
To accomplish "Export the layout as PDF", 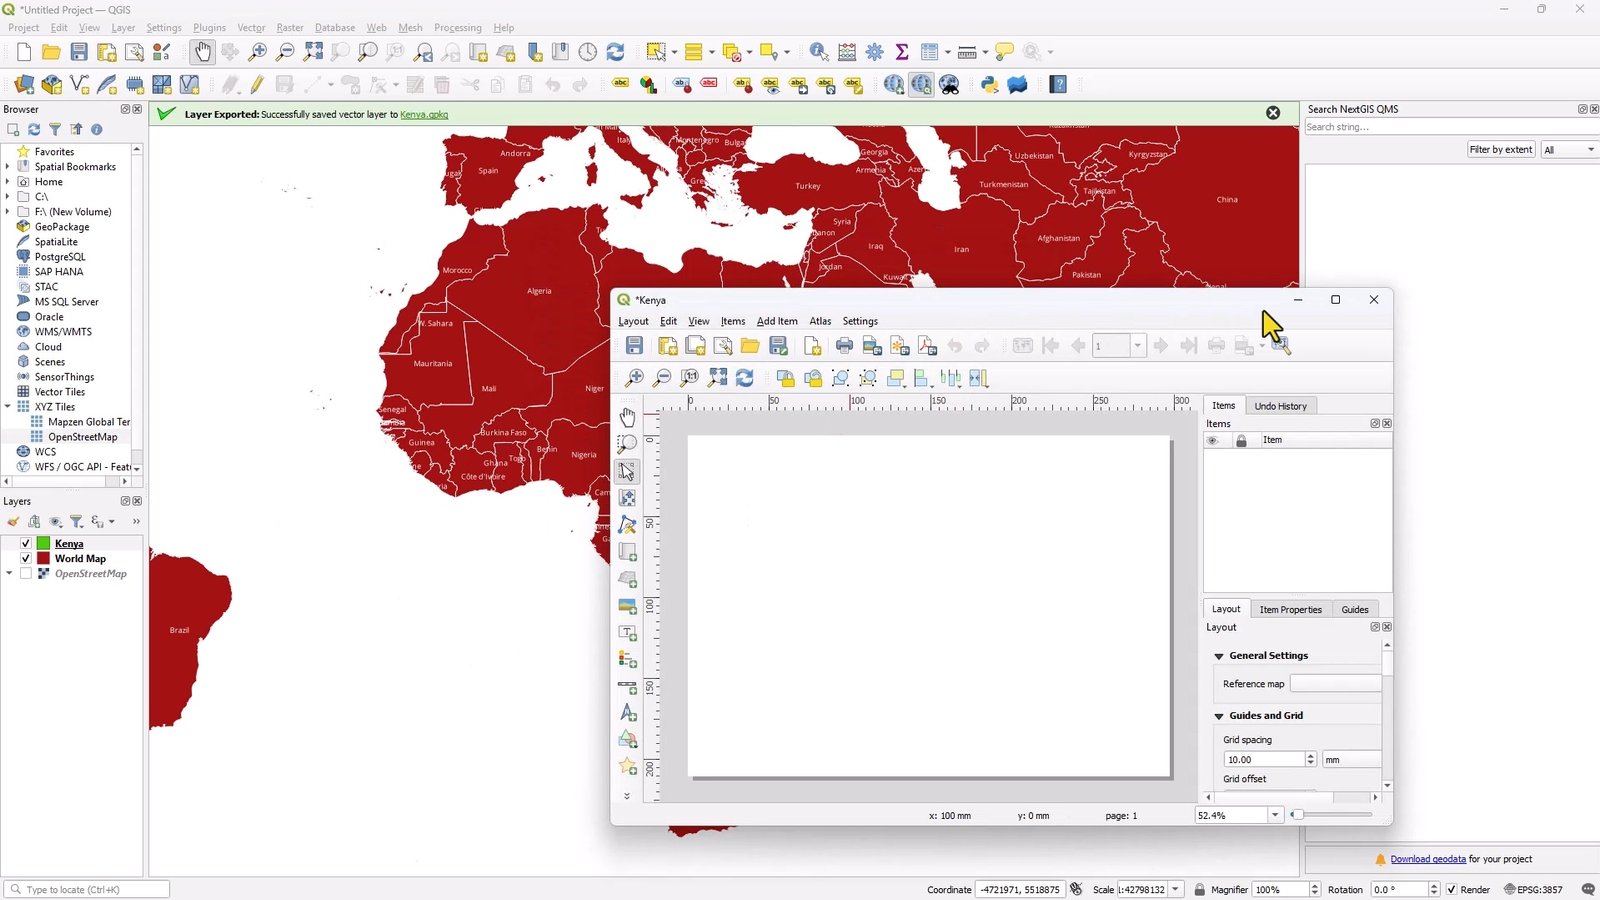I will [926, 345].
